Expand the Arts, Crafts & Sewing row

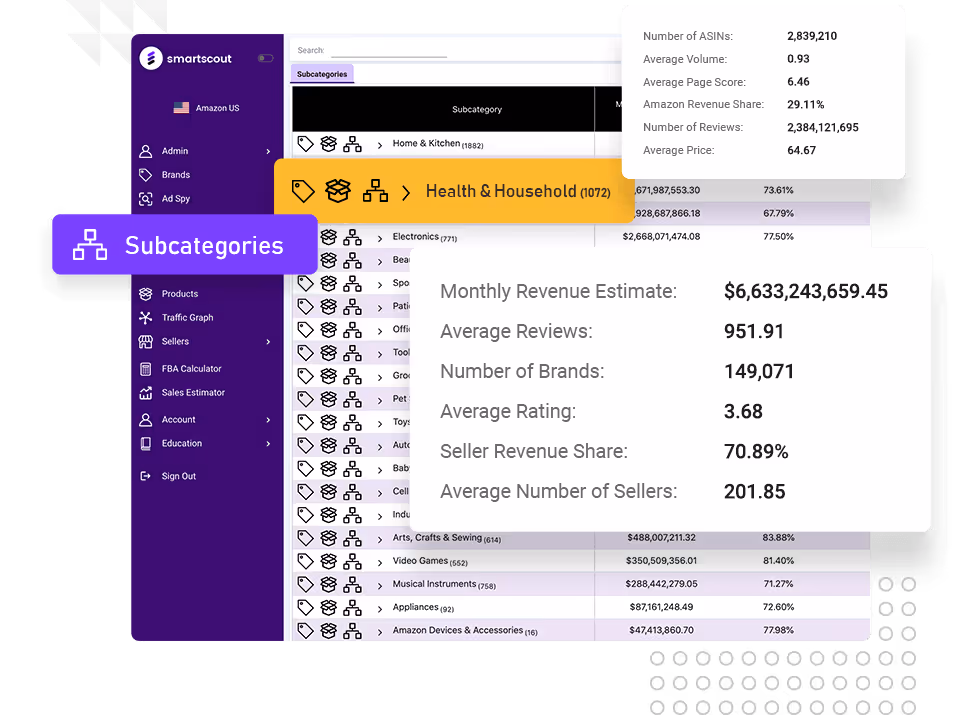click(x=380, y=539)
